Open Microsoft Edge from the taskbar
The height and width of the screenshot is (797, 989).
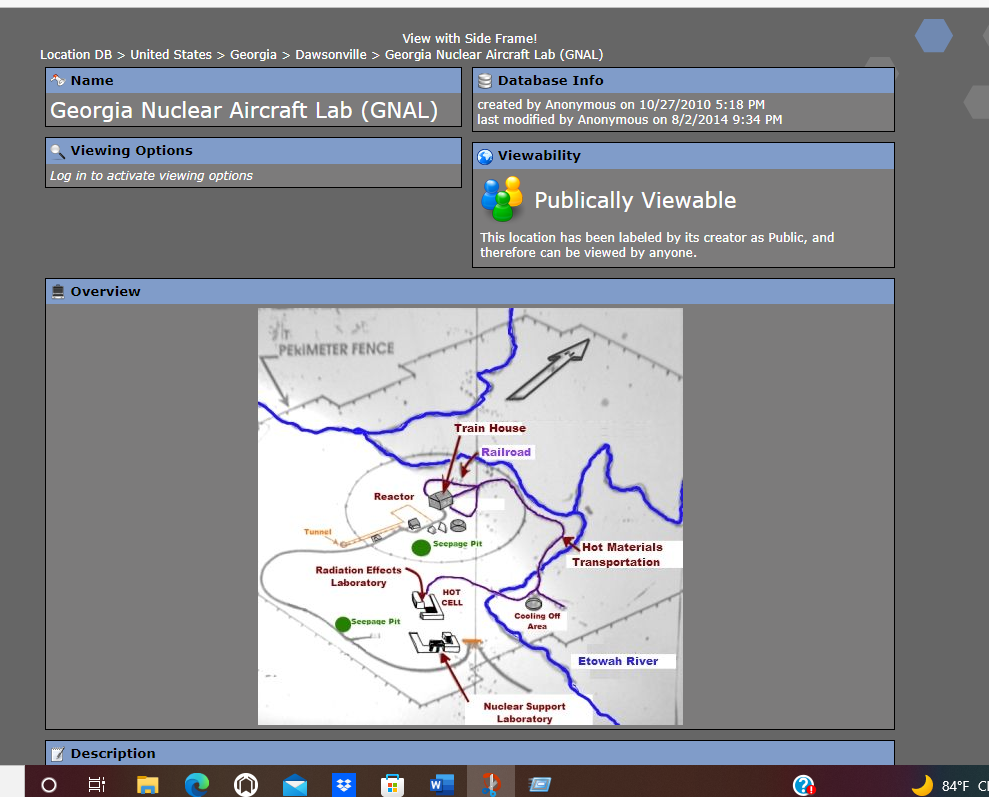pos(197,785)
